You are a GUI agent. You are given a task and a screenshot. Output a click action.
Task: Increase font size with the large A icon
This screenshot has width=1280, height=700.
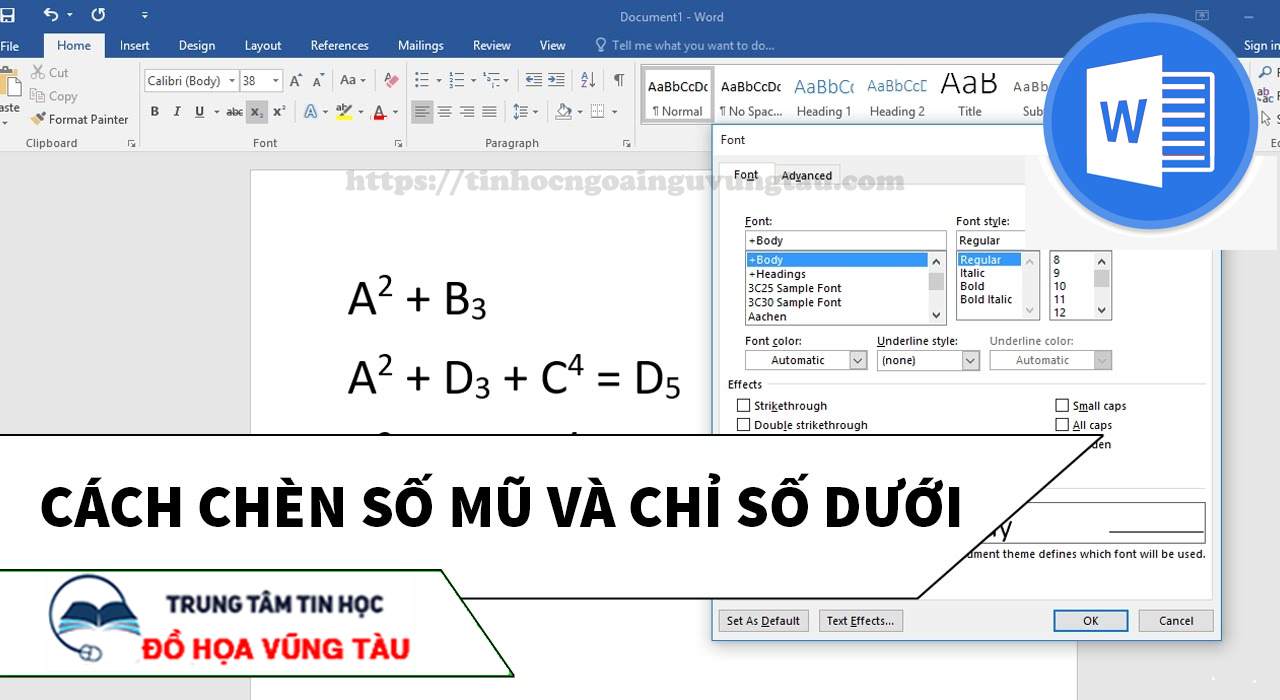pos(296,80)
